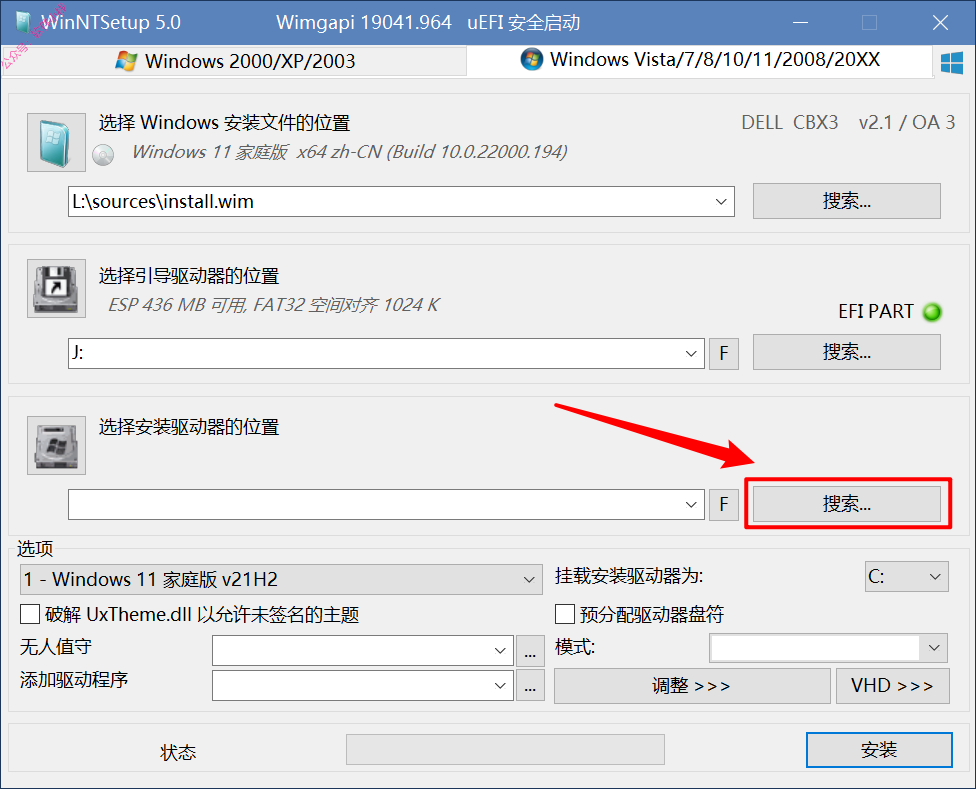Click the status progress bar
The width and height of the screenshot is (976, 789).
(x=505, y=749)
